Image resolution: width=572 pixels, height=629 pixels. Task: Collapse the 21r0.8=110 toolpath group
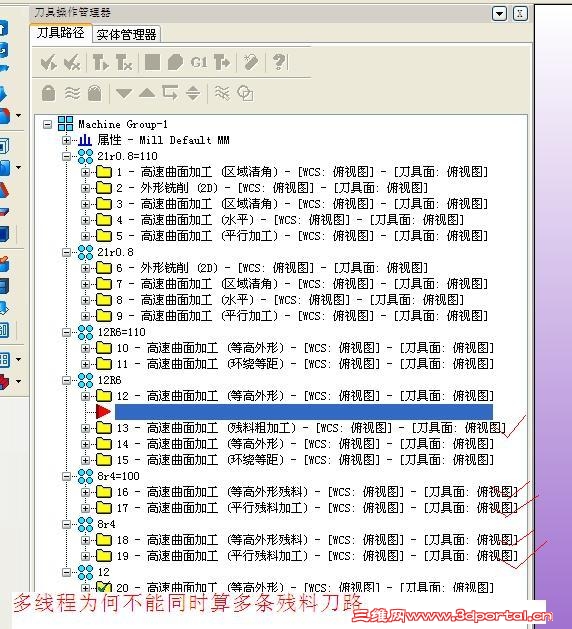[x=66, y=156]
